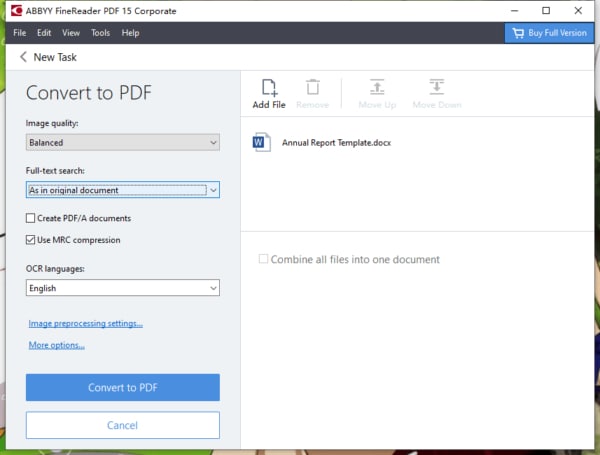Screen dimensions: 600x455
Task: Click the Word document icon of Annual Report Template
Action: click(262, 142)
